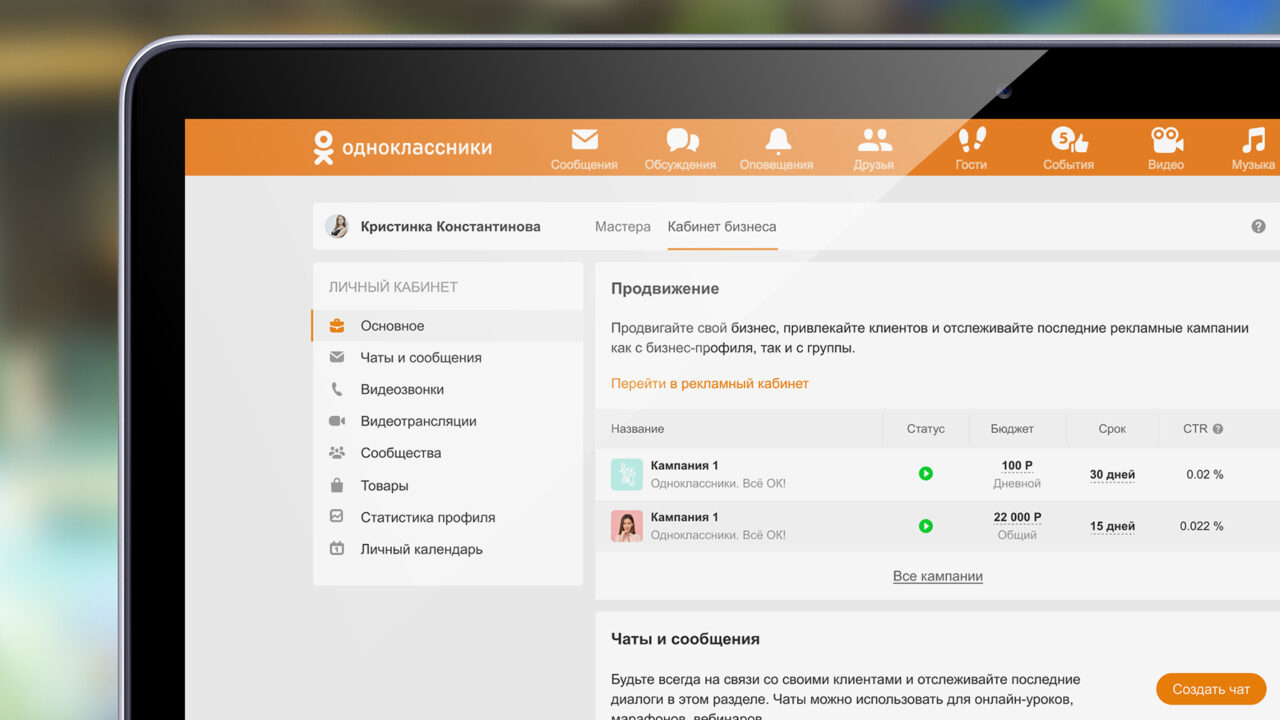Image resolution: width=1280 pixels, height=720 pixels.
Task: Open Обсуждения speech bubbles icon
Action: [682, 140]
